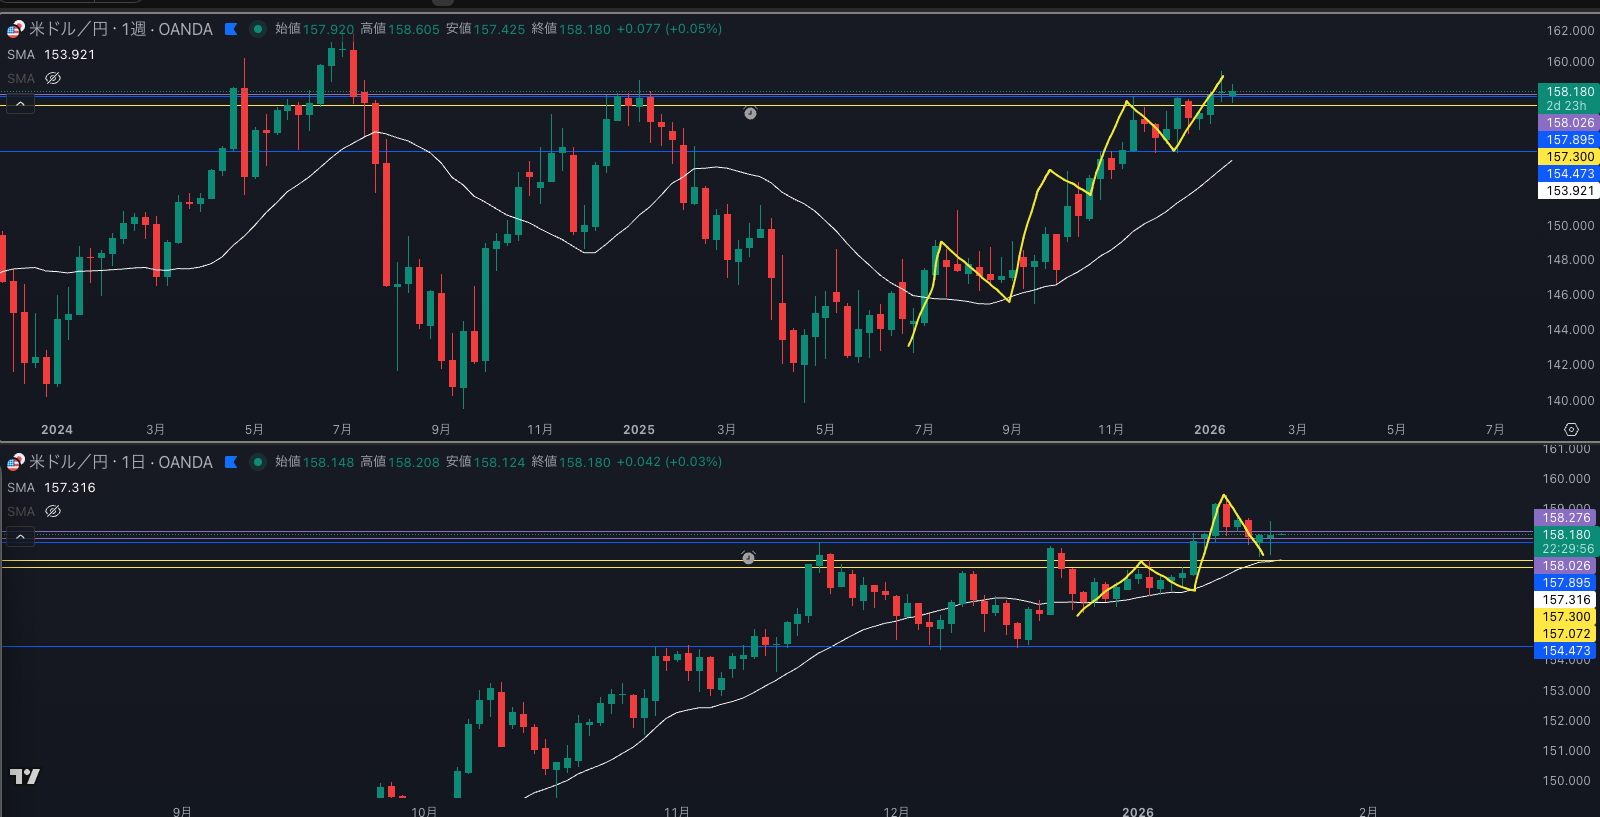The height and width of the screenshot is (817, 1600).
Task: Click the USD/JPY flag icon on weekly chart
Action: coord(15,29)
